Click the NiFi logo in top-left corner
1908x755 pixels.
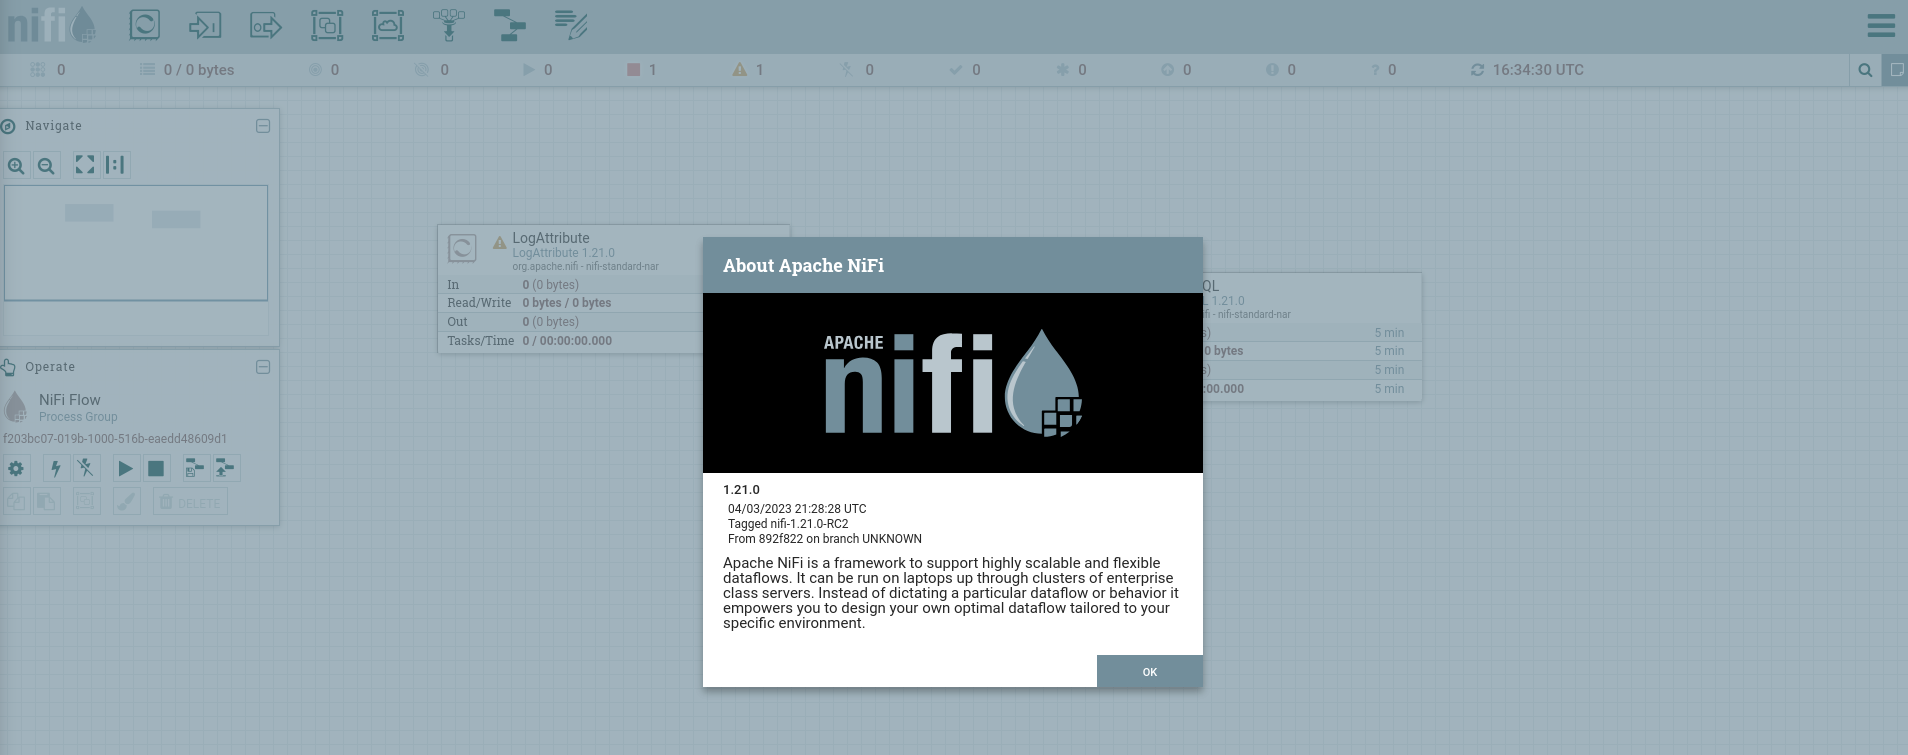51,25
